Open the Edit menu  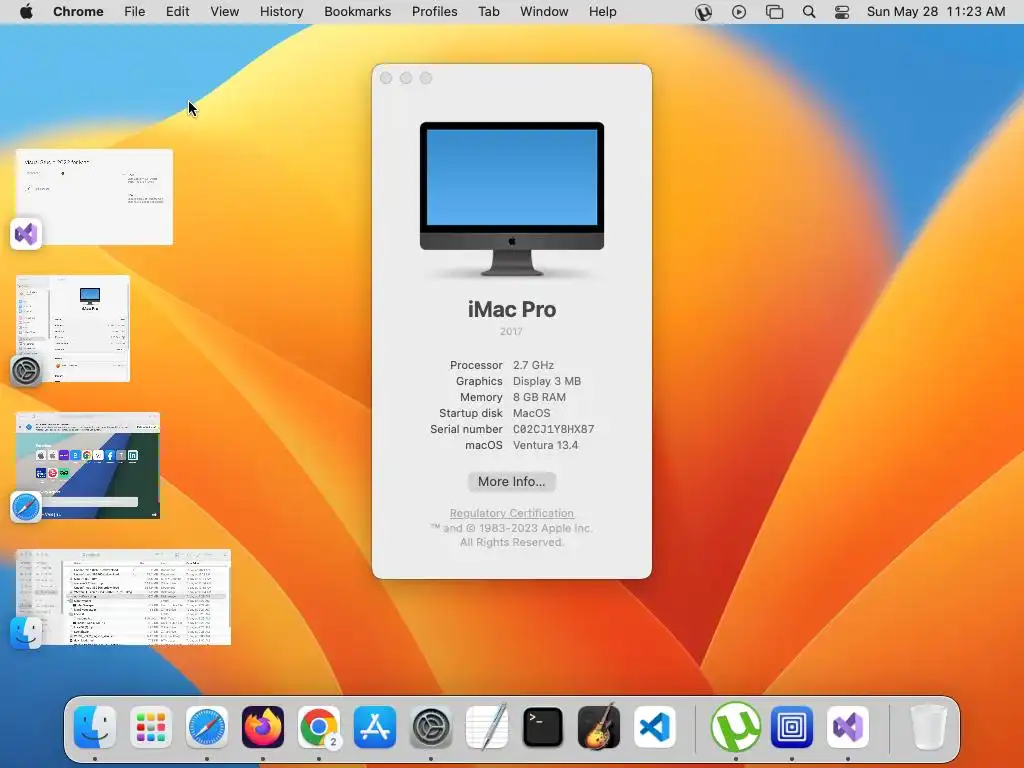[x=177, y=12]
